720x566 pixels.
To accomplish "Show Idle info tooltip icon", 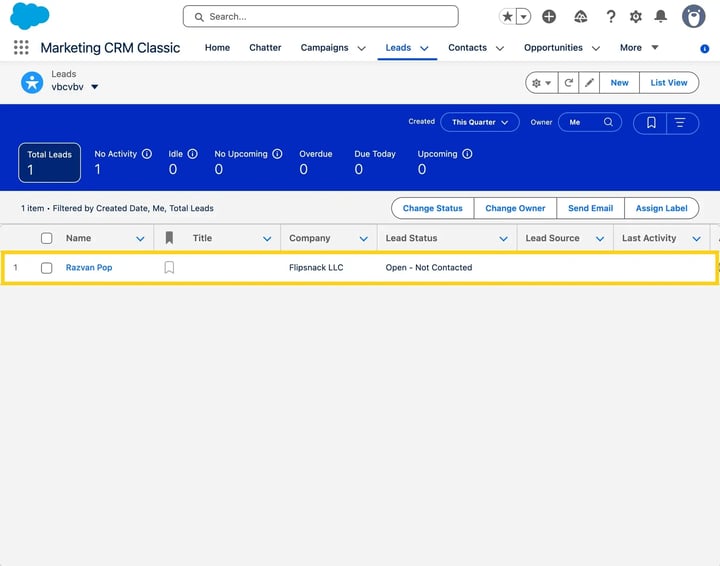I will (x=193, y=154).
